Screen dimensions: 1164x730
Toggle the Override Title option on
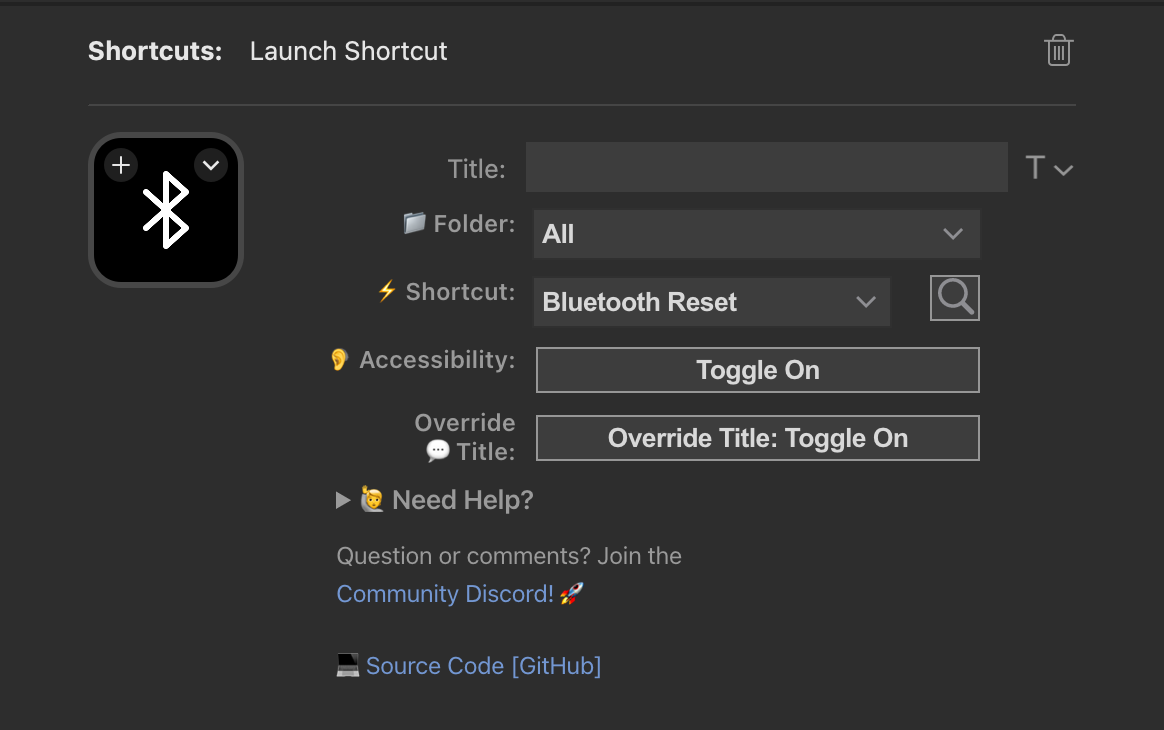point(757,438)
